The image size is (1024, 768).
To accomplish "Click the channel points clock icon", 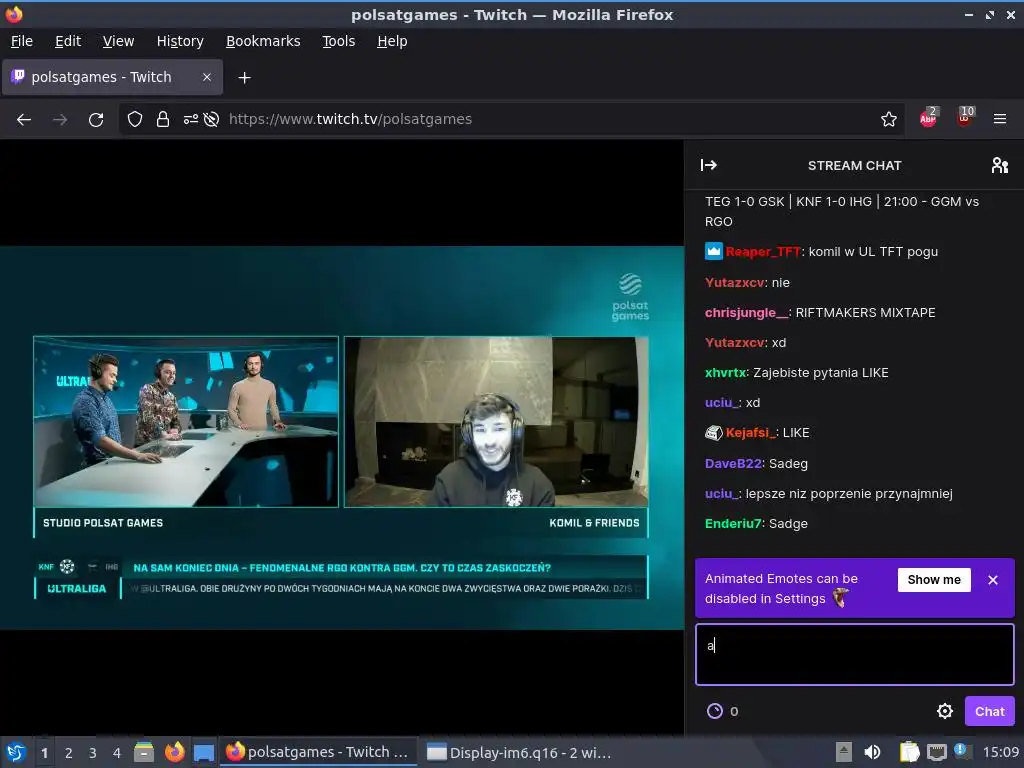I will (715, 711).
